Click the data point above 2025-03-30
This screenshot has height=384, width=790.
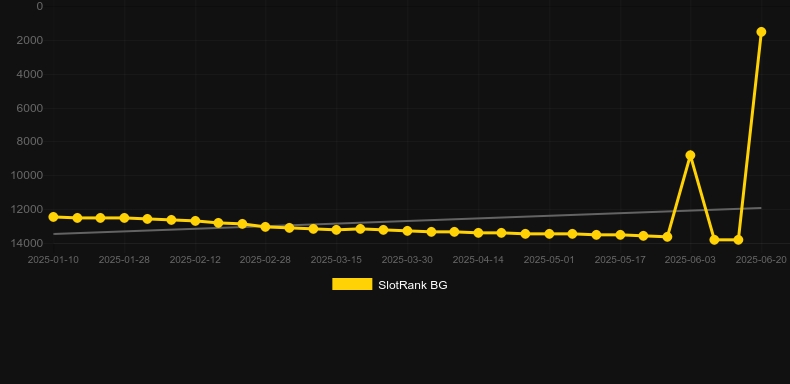coord(408,231)
